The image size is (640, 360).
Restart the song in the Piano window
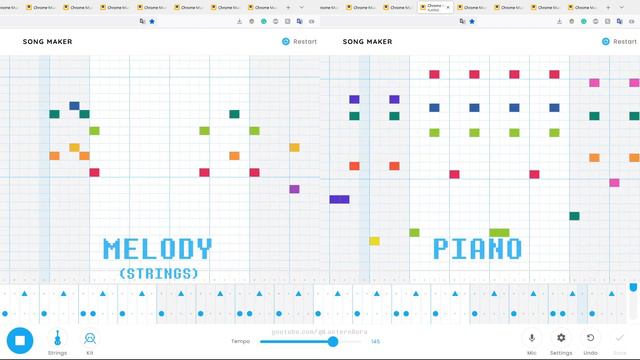[619, 41]
